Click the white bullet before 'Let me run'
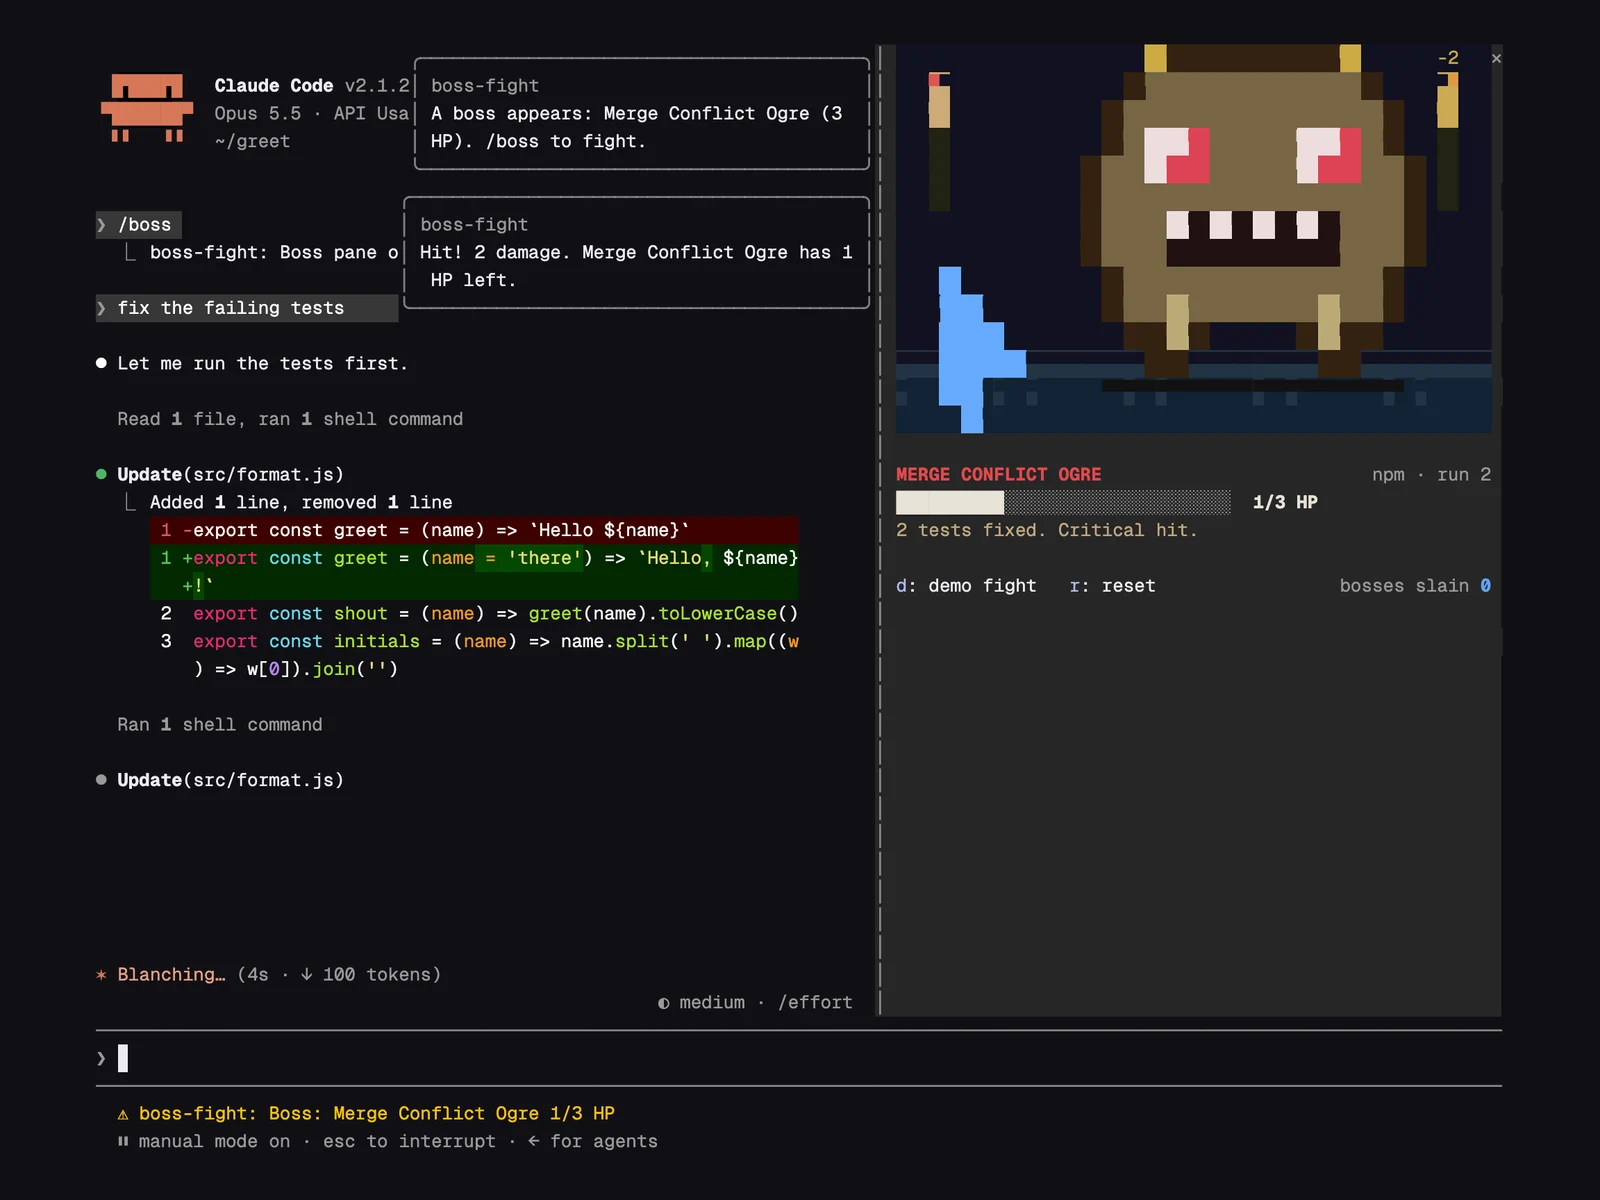The image size is (1600, 1200). tap(101, 363)
